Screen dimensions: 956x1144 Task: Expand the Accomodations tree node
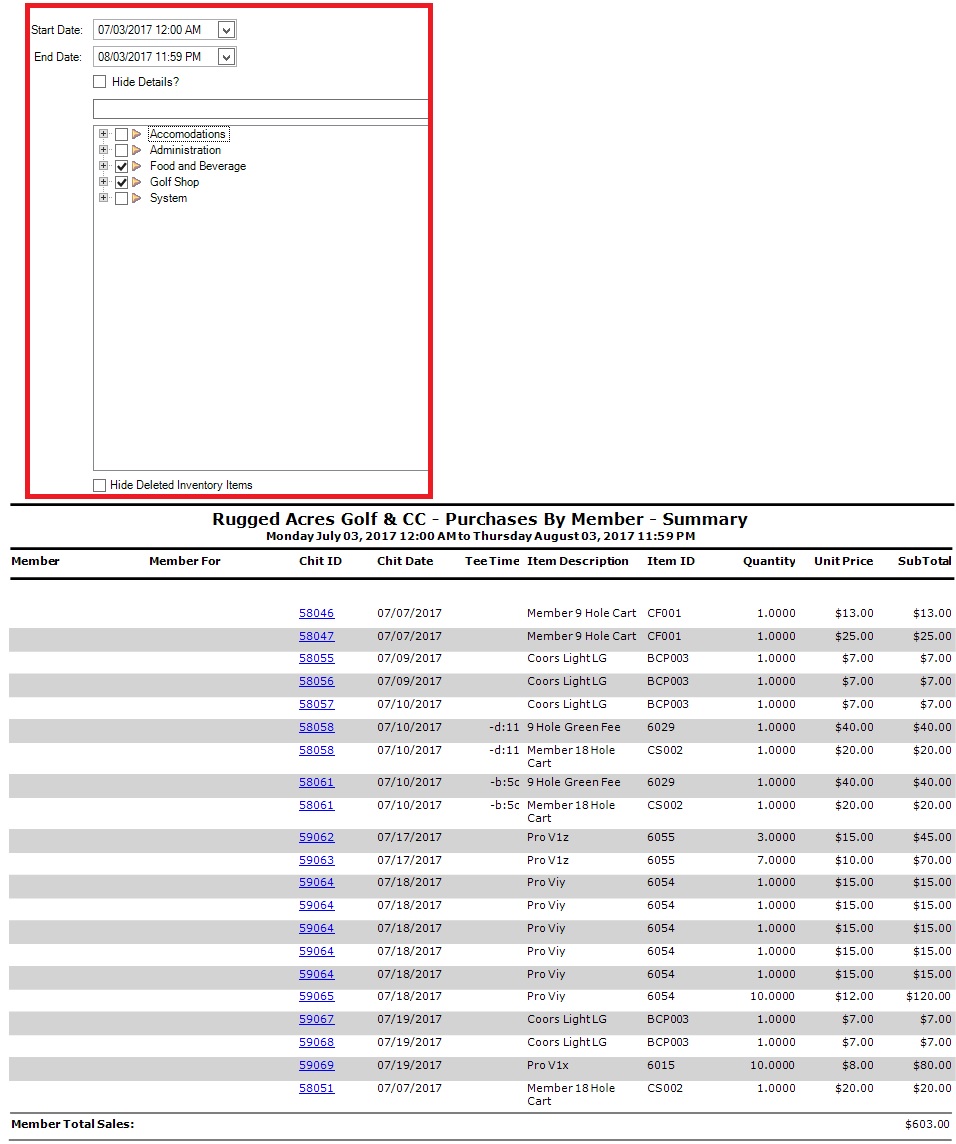103,134
